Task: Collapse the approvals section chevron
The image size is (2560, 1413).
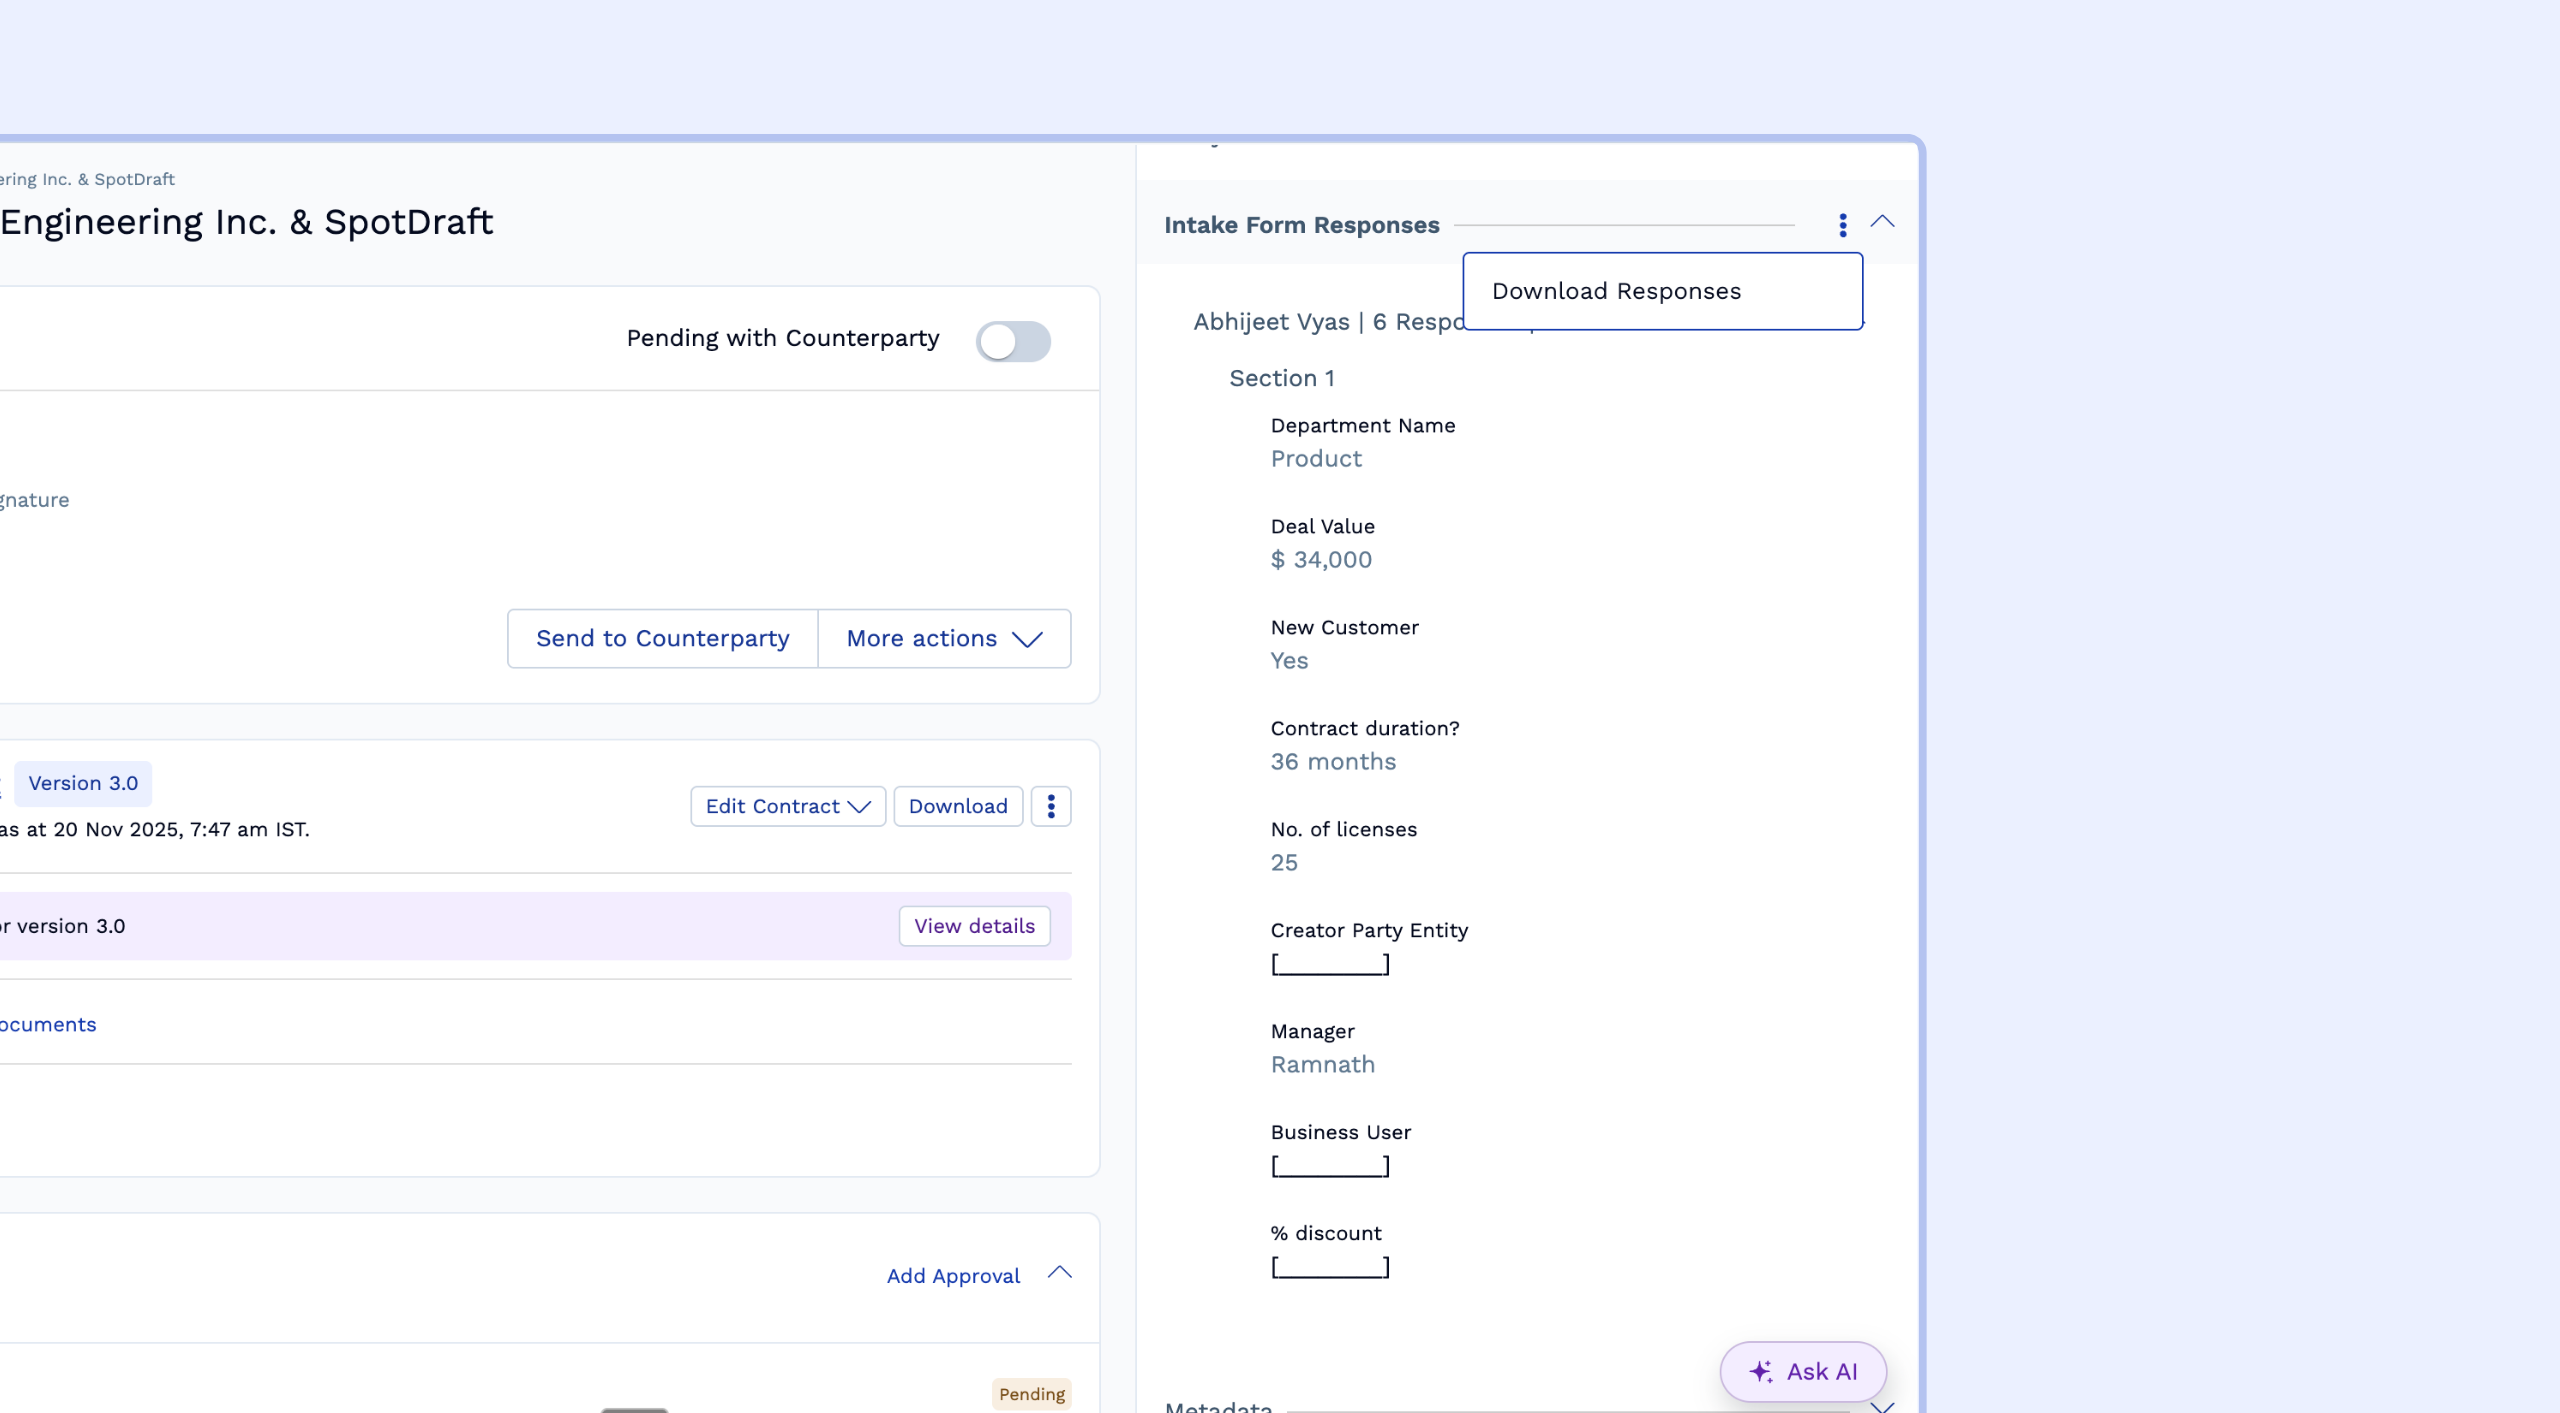Action: click(1059, 1273)
